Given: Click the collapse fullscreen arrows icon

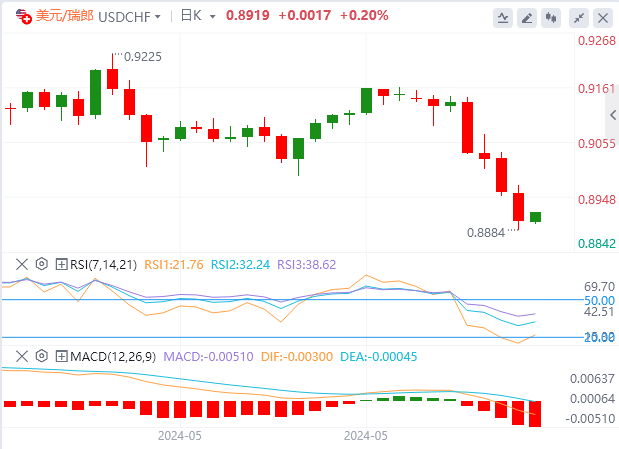Looking at the screenshot, I should tap(578, 17).
